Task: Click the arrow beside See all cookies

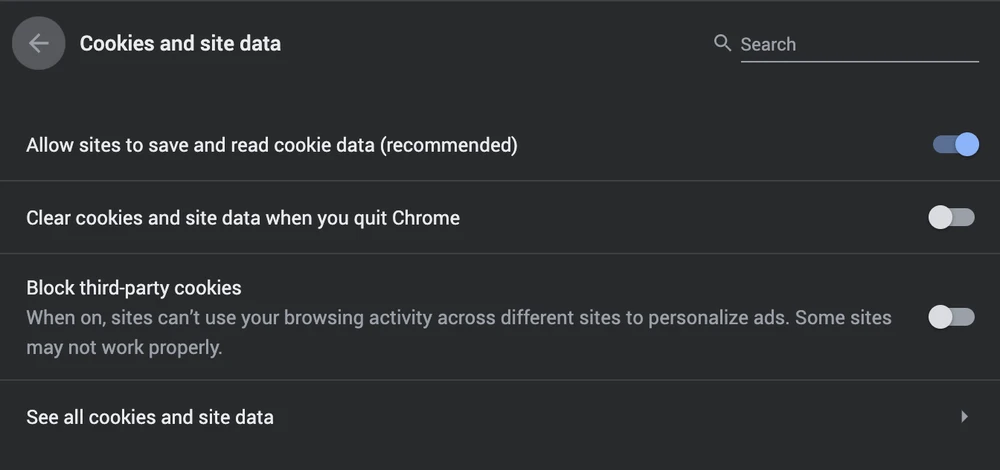Action: pos(964,416)
